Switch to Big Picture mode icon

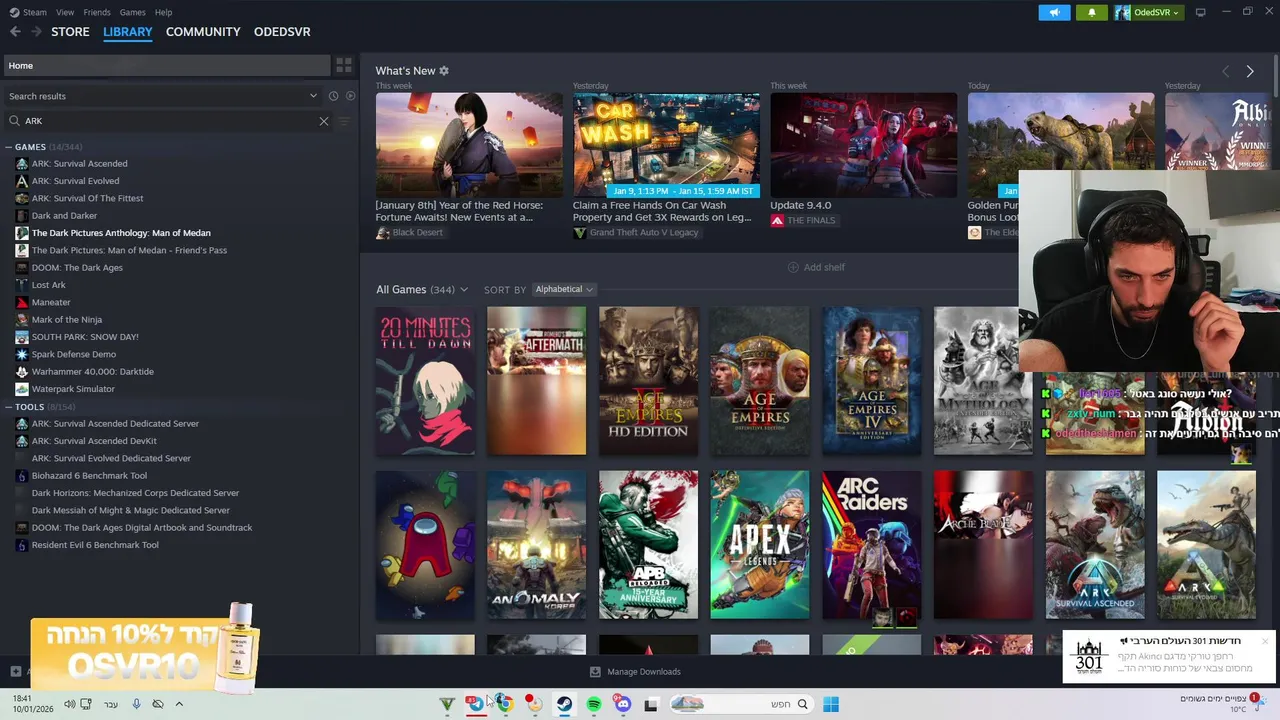point(1201,12)
